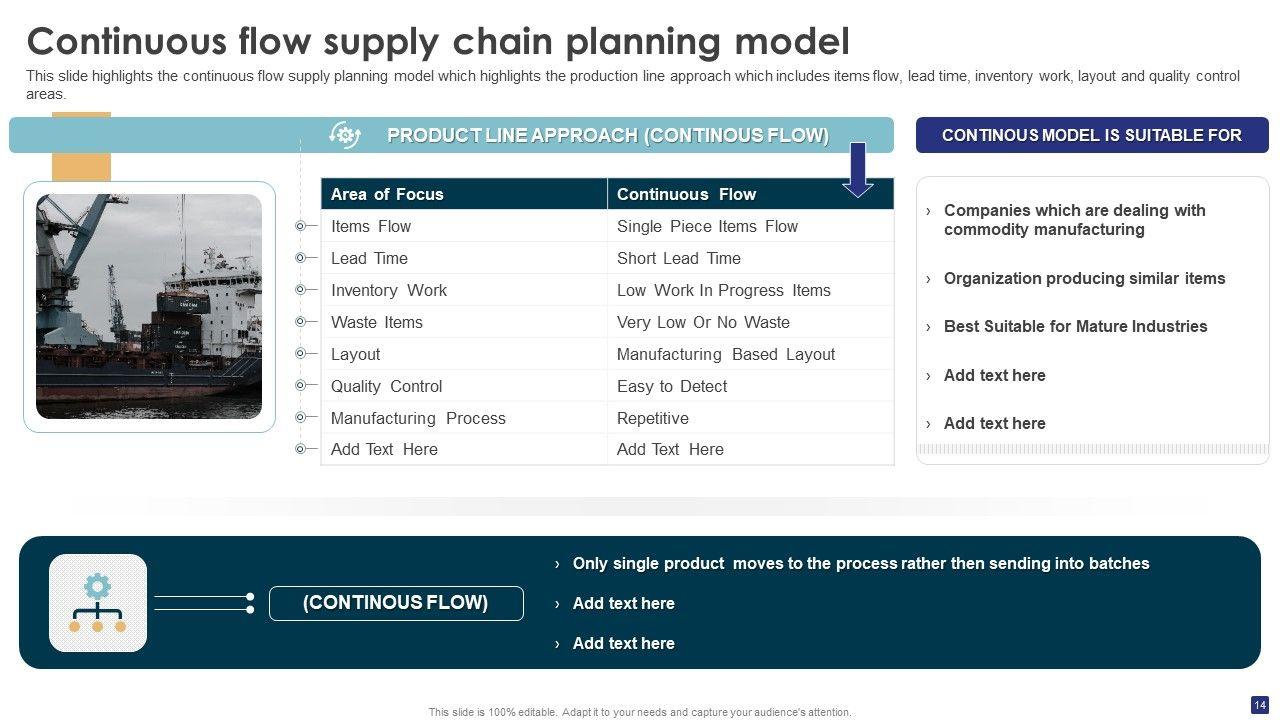Click chevron before Only single product line
This screenshot has height=720, width=1280.
[x=557, y=564]
